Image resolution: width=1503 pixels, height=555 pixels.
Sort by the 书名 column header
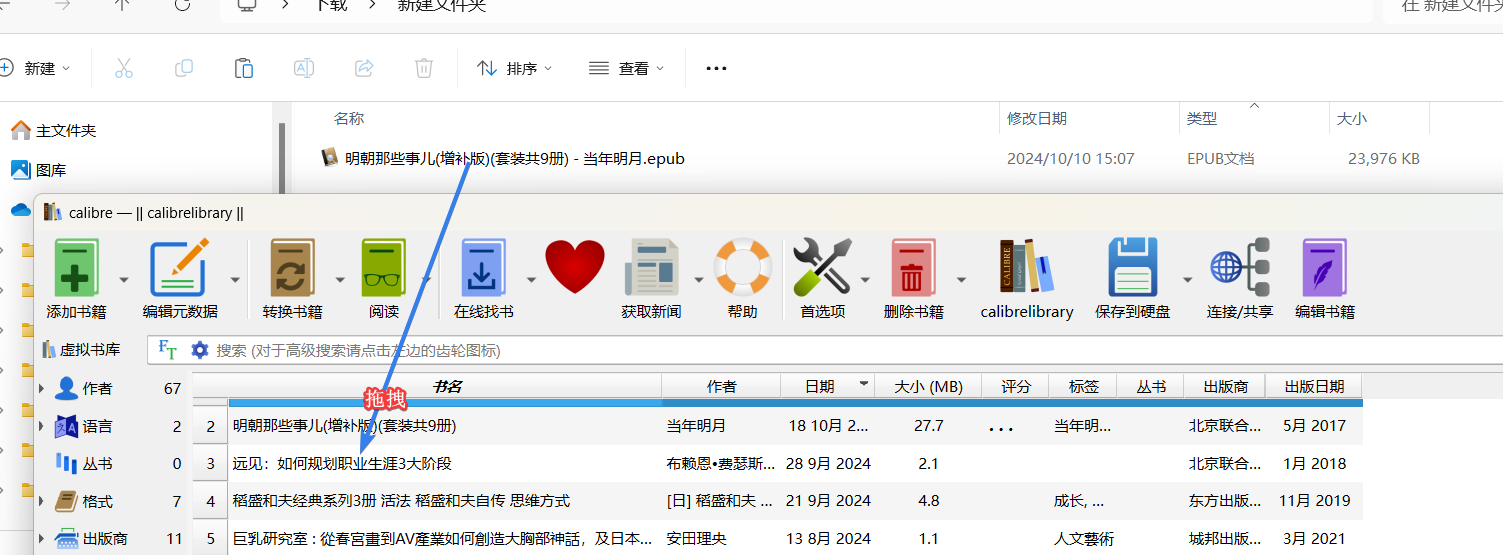446,386
